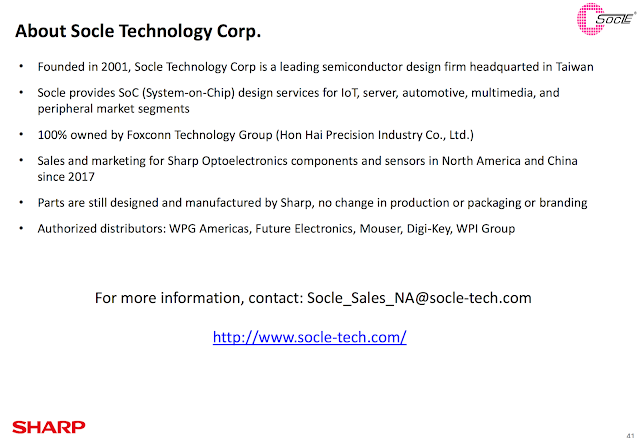Click the word 'Digi-Key' in distributors list
Screen dimensions: 640x438
pyautogui.click(x=429, y=229)
